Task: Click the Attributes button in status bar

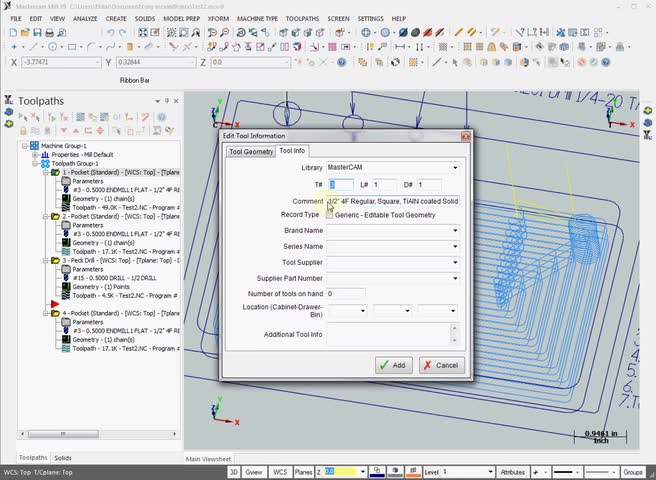Action: (512, 472)
